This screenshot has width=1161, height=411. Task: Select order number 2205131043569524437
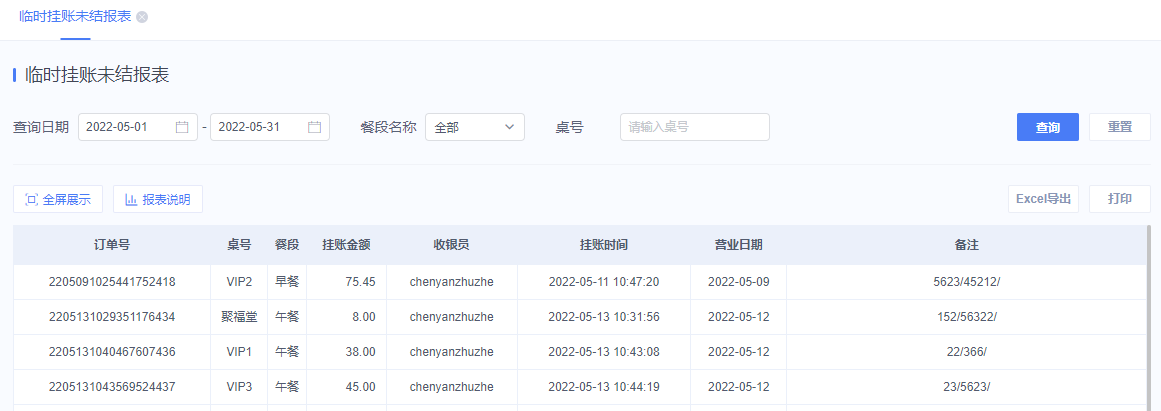[112, 387]
